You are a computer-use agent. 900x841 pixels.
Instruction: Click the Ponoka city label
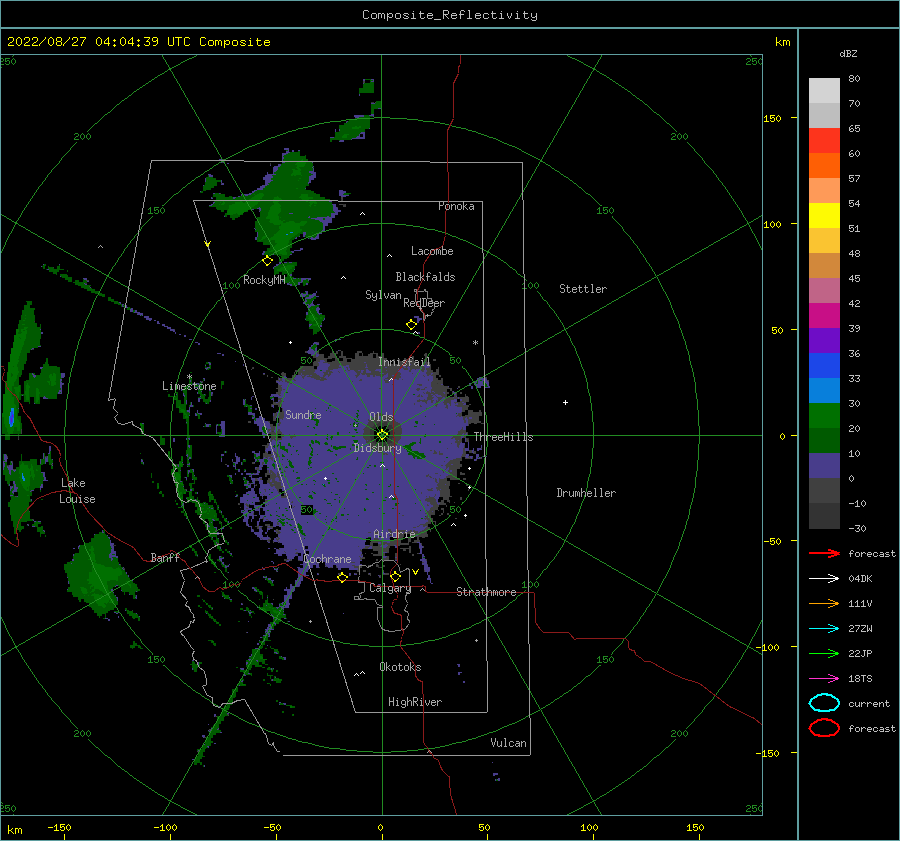pos(456,206)
